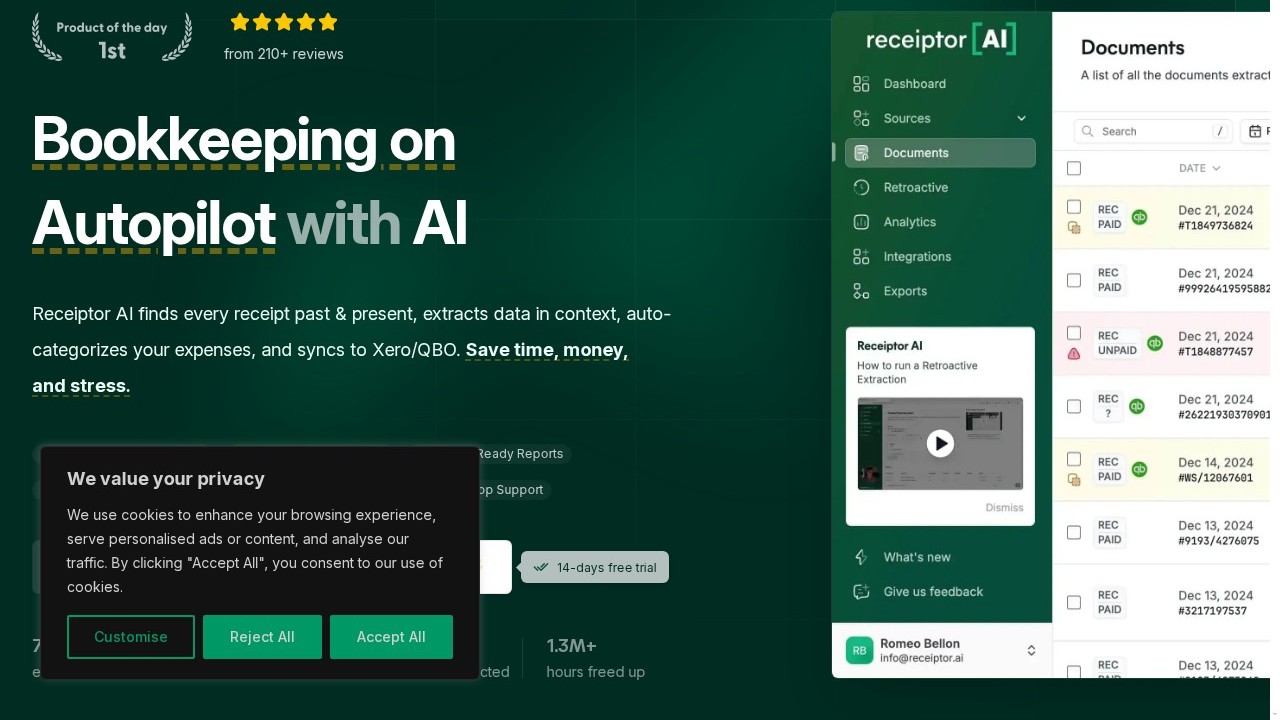The image size is (1280, 720).
Task: Click the Retroactive clock icon
Action: 861,188
